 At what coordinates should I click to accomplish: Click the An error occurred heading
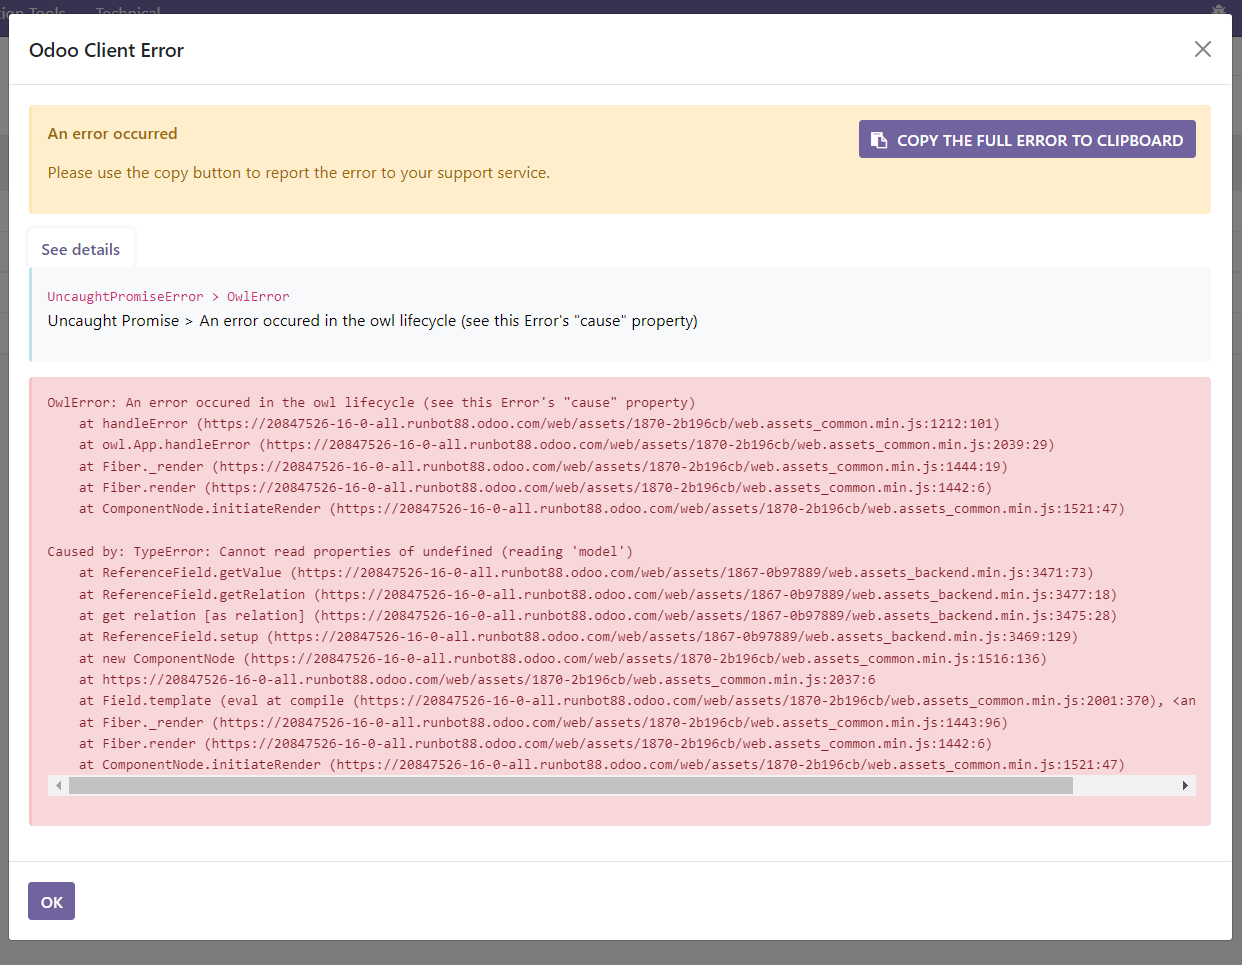112,133
